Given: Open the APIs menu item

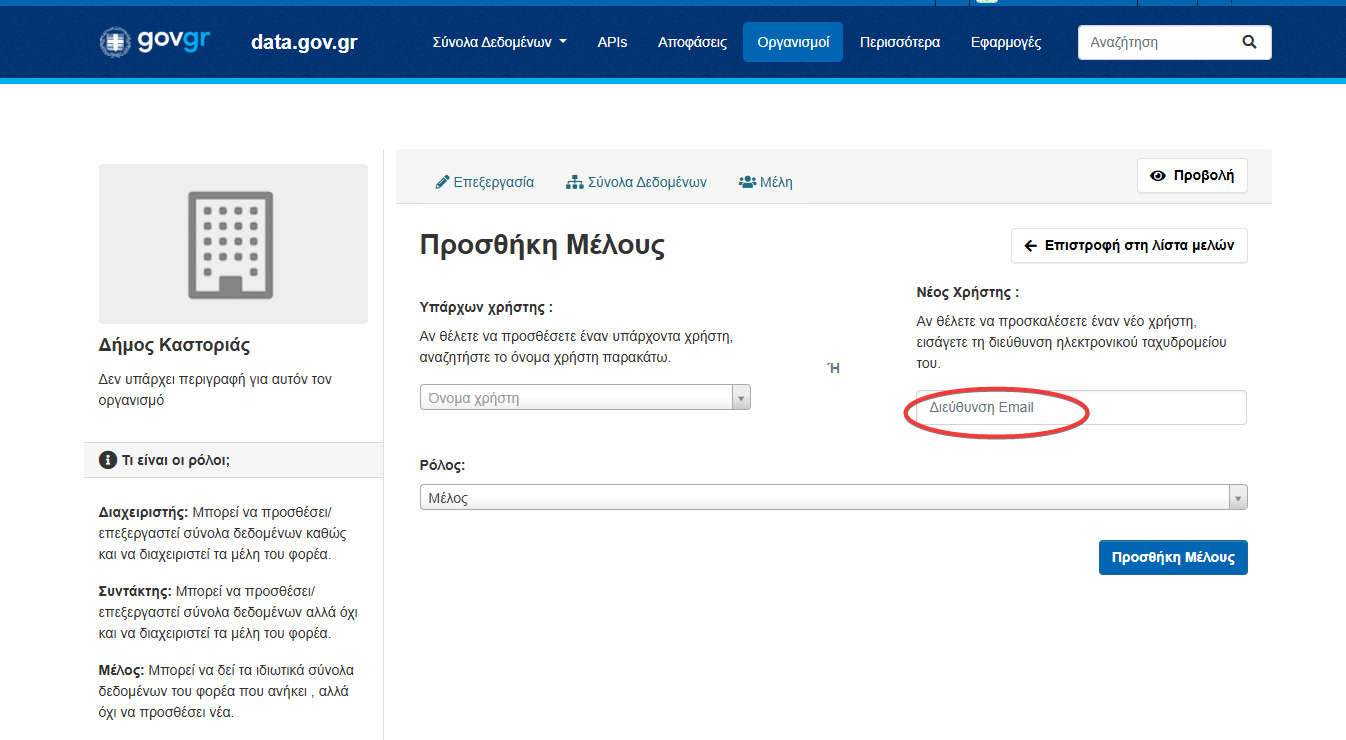Looking at the screenshot, I should click(612, 43).
